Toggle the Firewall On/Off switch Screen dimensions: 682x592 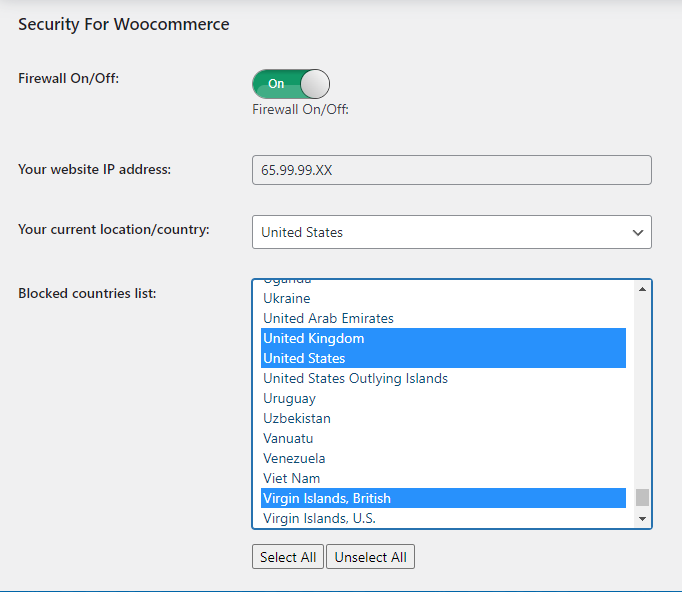[x=290, y=84]
